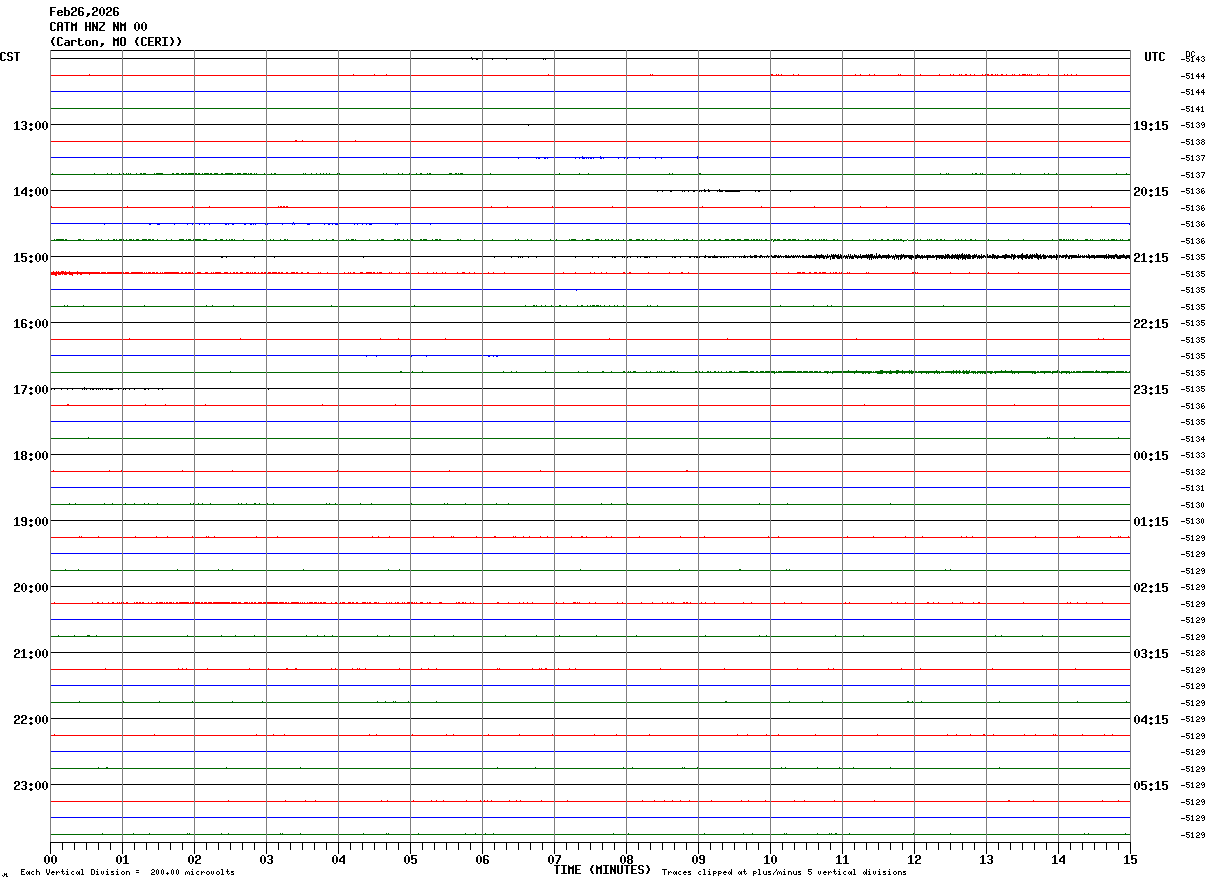
Task: Click the DC offset value -5138
Action: pos(1193,142)
